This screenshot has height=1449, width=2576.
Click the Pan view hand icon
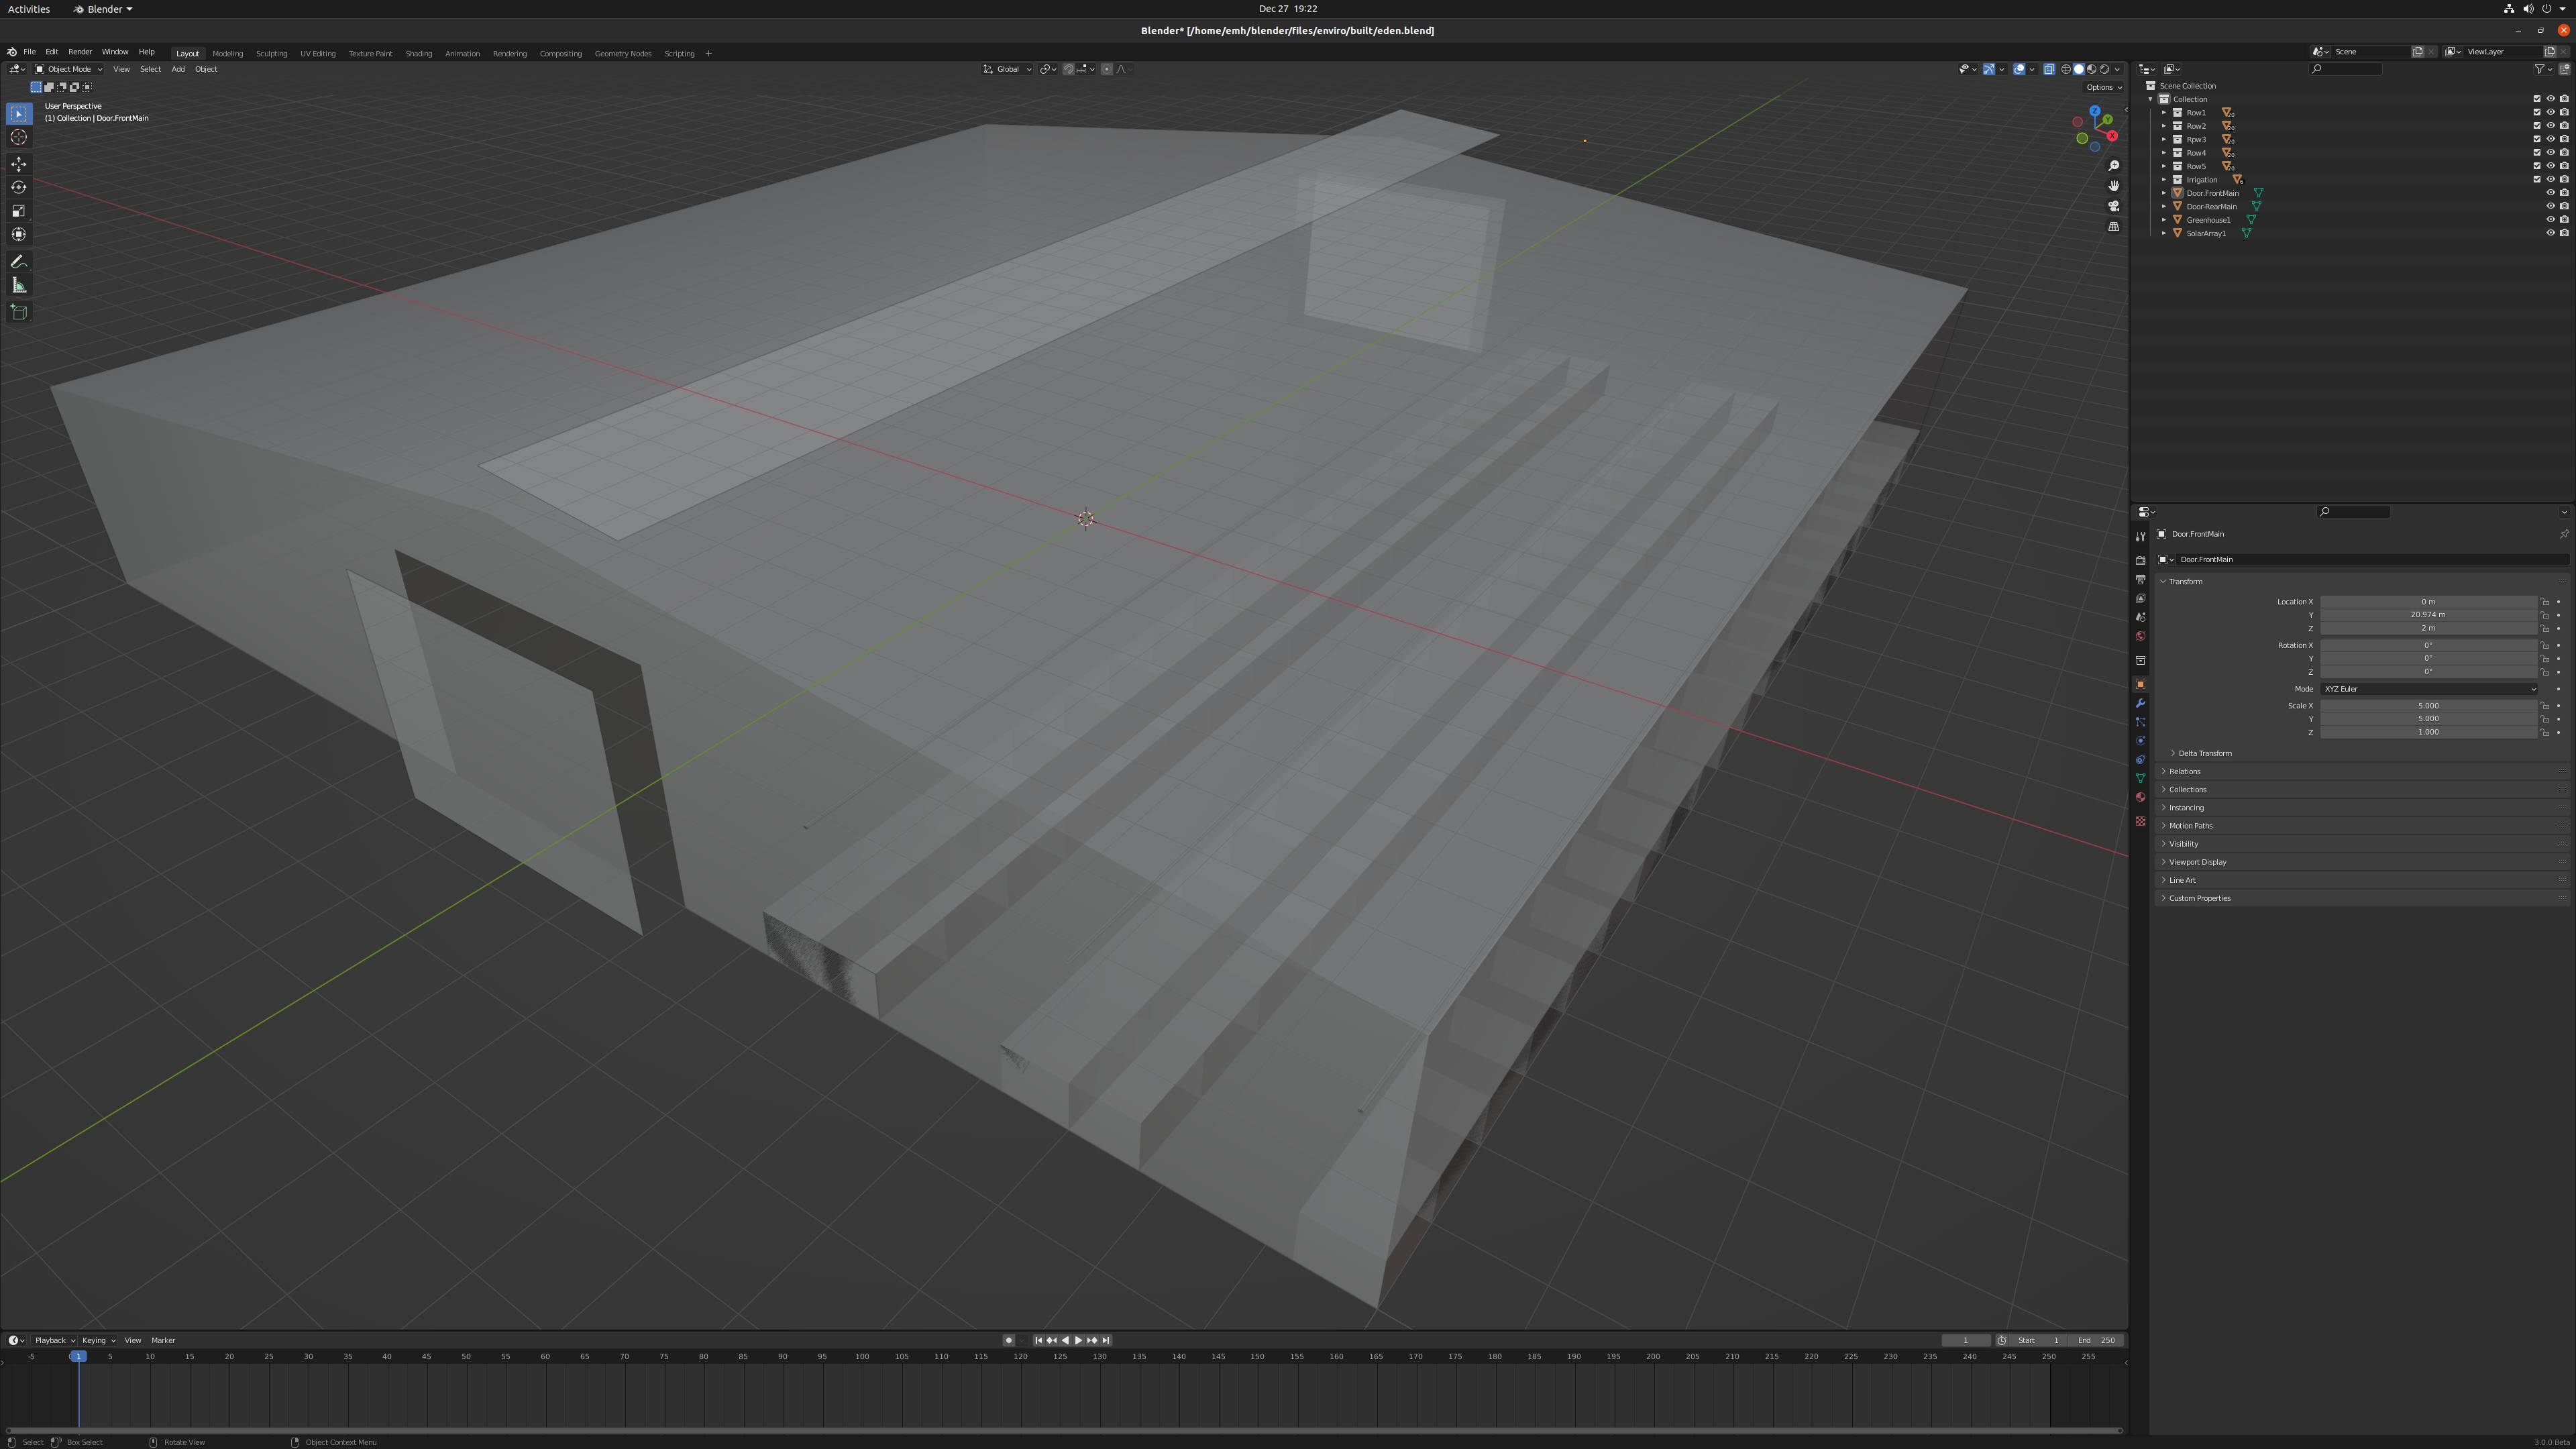(2113, 186)
